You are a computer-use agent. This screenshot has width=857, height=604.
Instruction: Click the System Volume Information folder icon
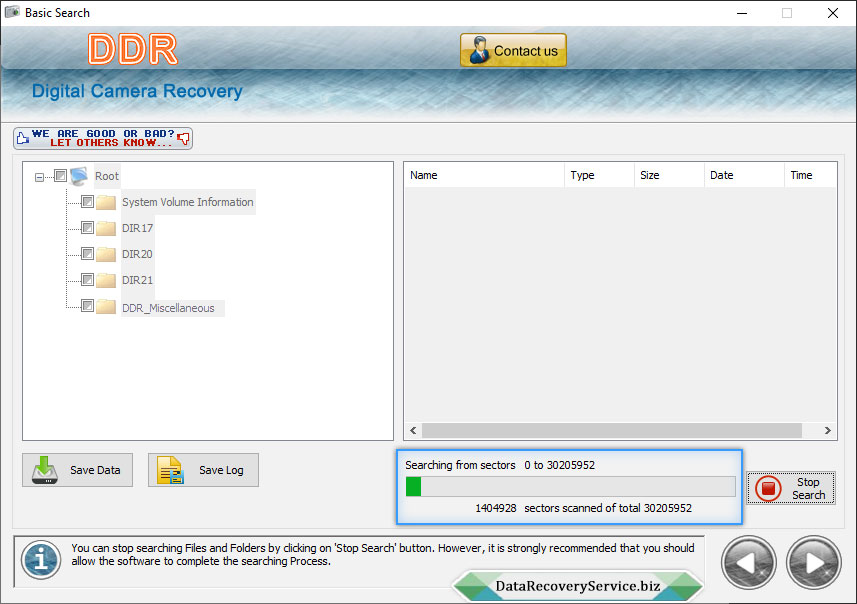tap(106, 202)
